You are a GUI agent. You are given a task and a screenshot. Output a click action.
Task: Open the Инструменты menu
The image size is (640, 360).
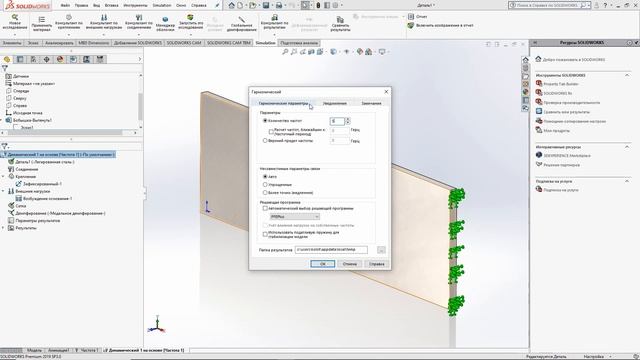(x=135, y=6)
